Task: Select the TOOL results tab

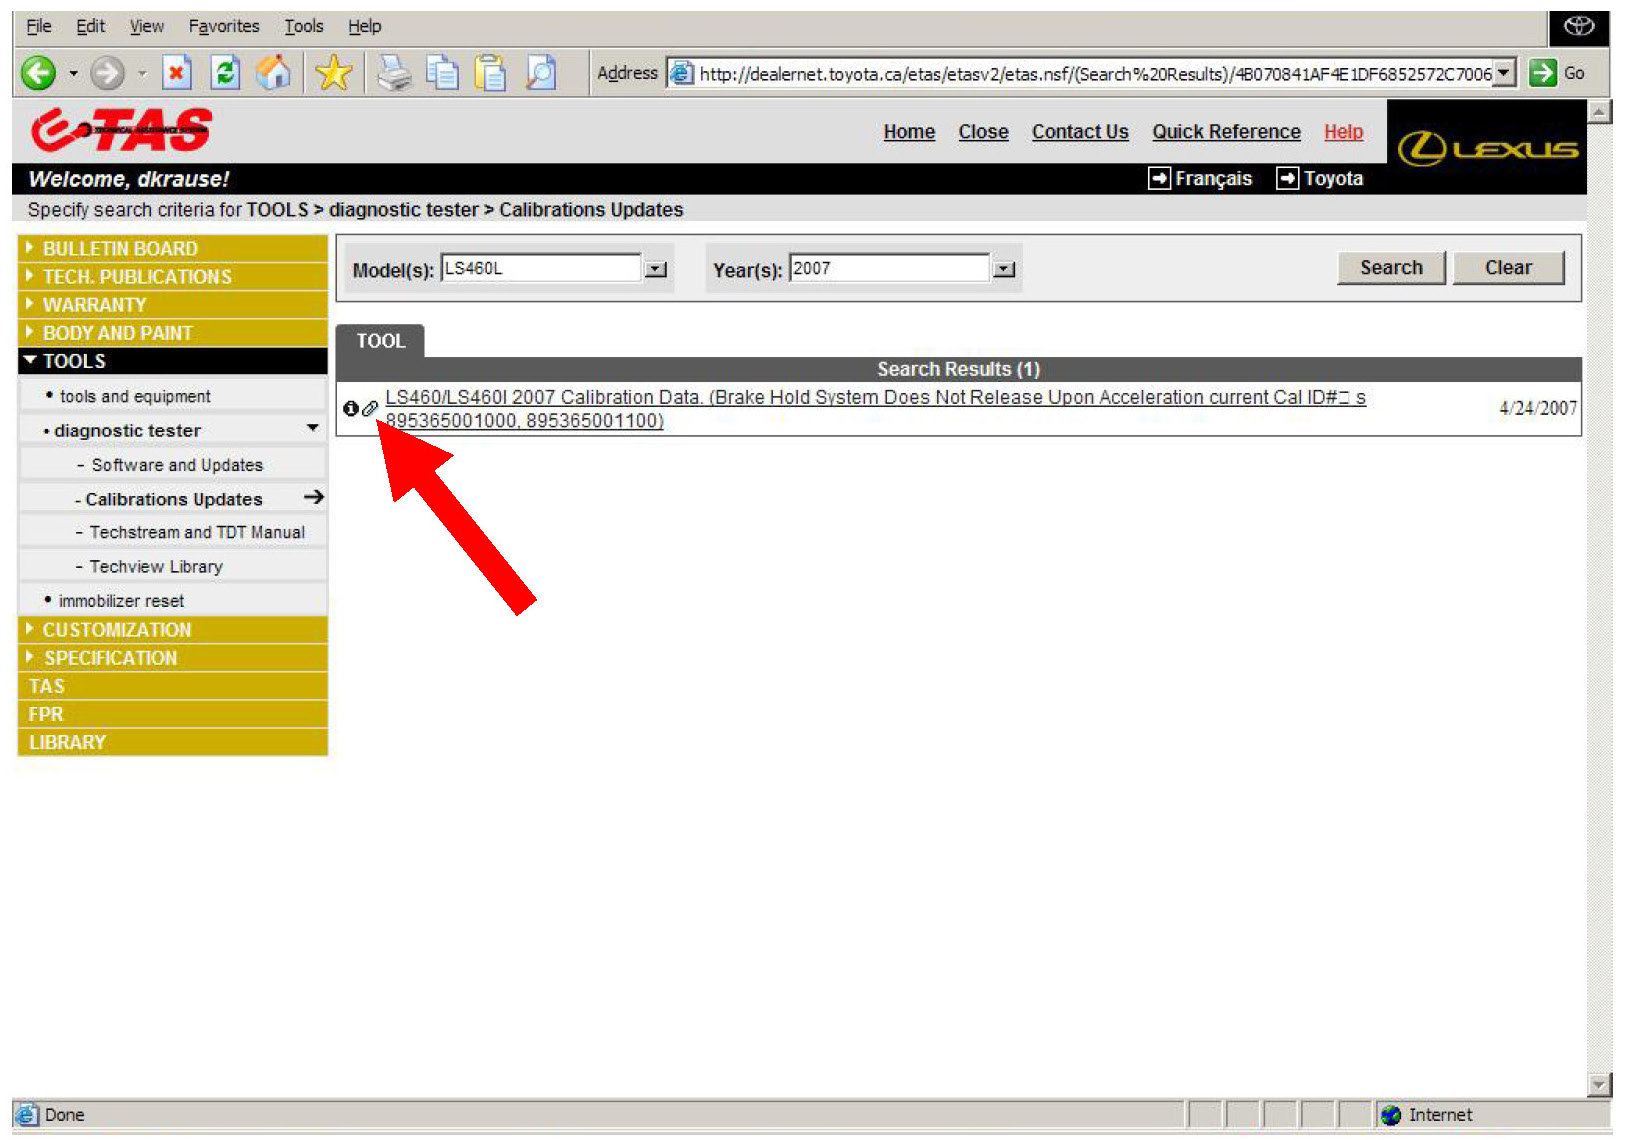Action: pyautogui.click(x=380, y=341)
